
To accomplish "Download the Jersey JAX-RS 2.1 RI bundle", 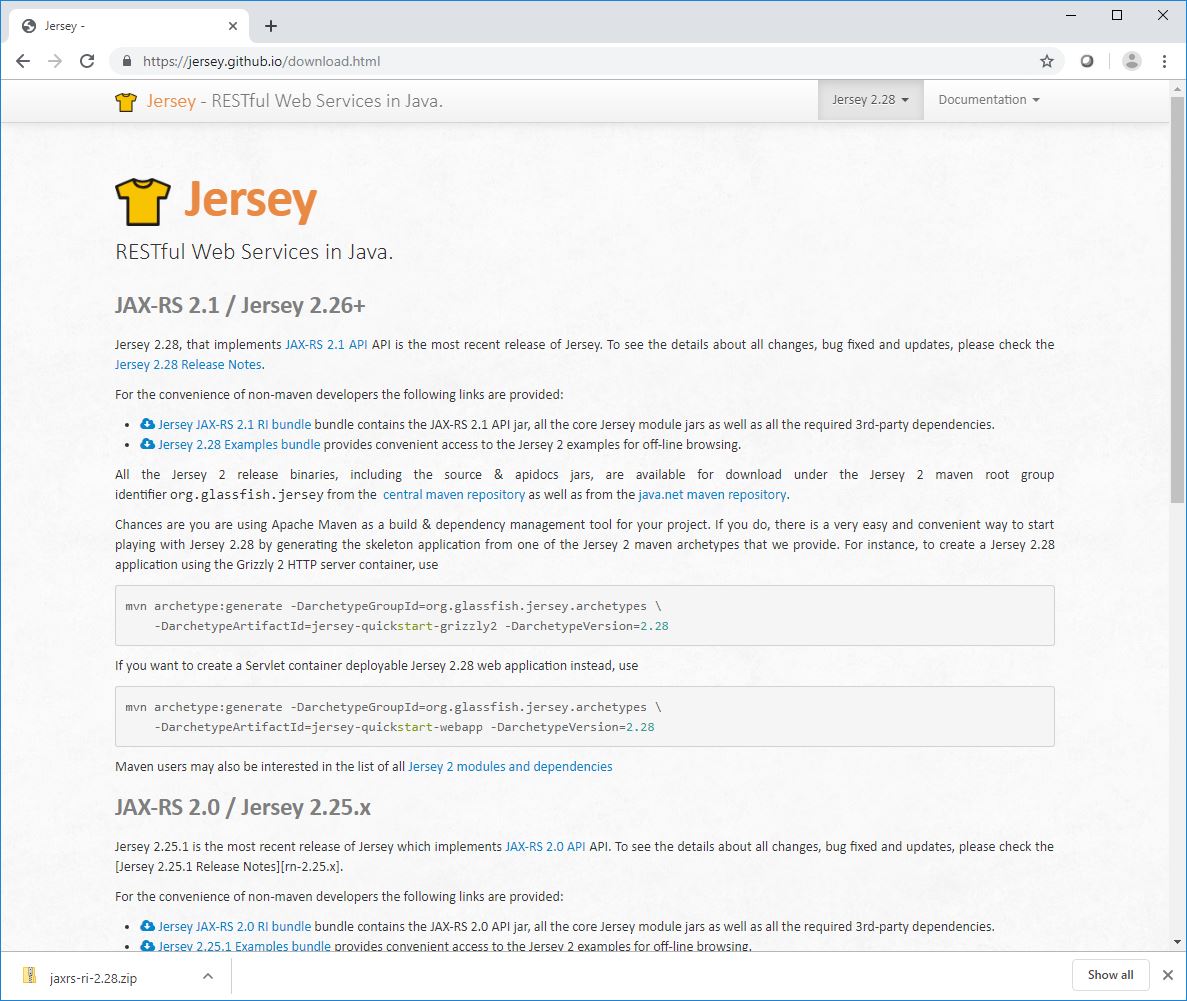I will point(235,425).
